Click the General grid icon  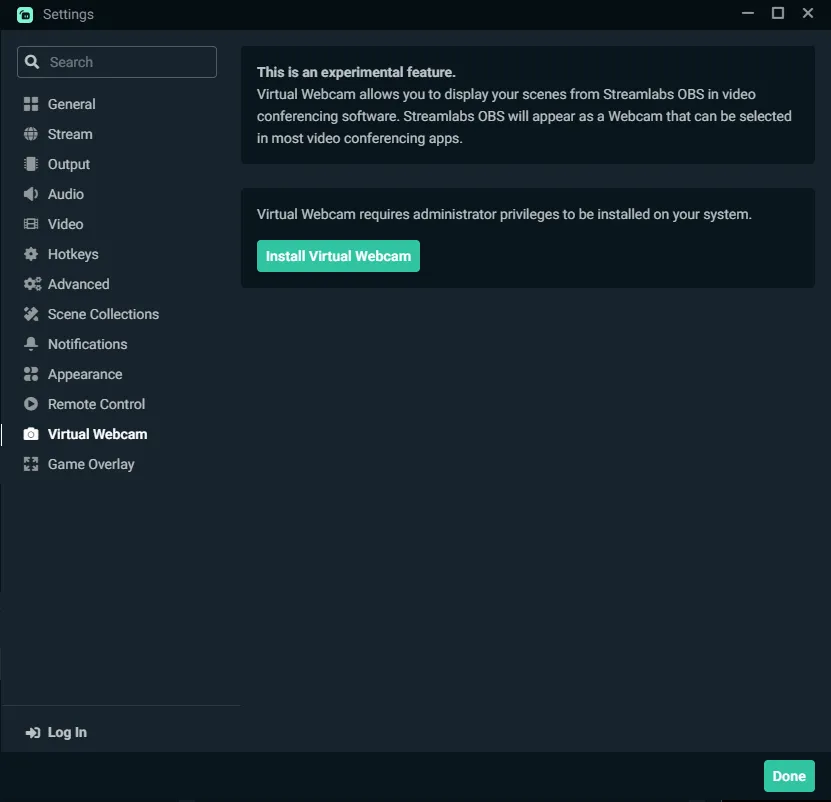pyautogui.click(x=31, y=104)
